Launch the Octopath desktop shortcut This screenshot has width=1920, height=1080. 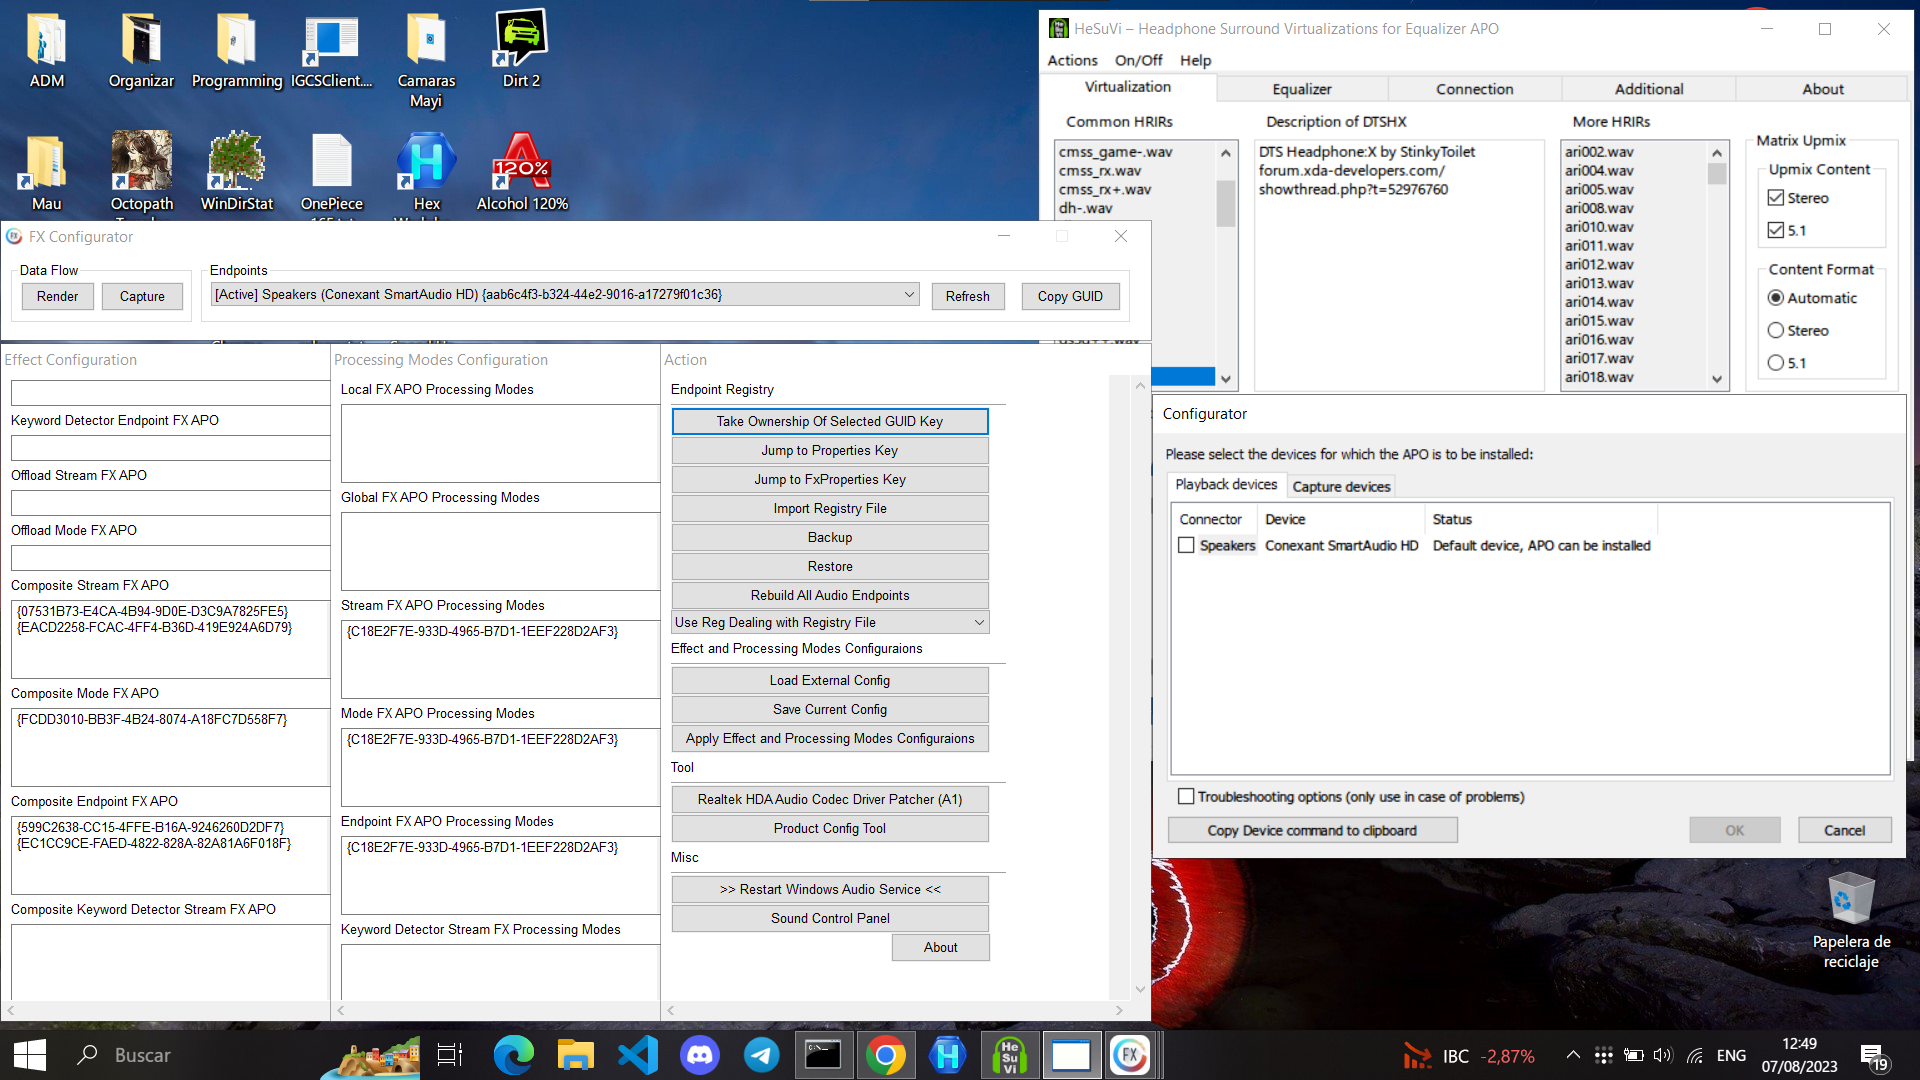[141, 172]
